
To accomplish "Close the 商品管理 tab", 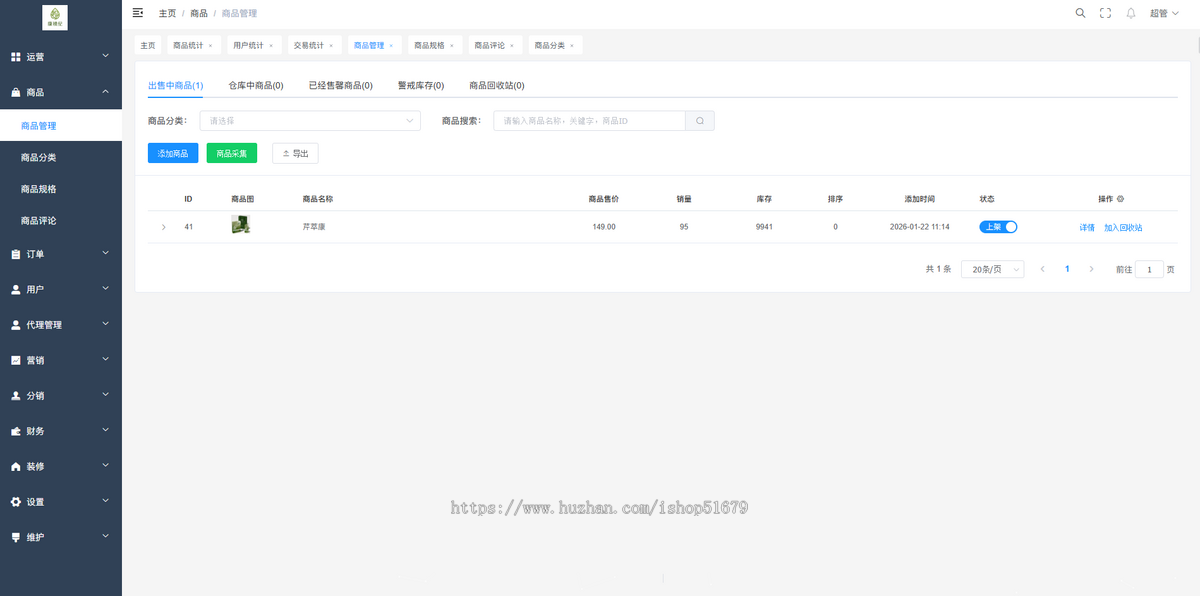I will pos(391,45).
